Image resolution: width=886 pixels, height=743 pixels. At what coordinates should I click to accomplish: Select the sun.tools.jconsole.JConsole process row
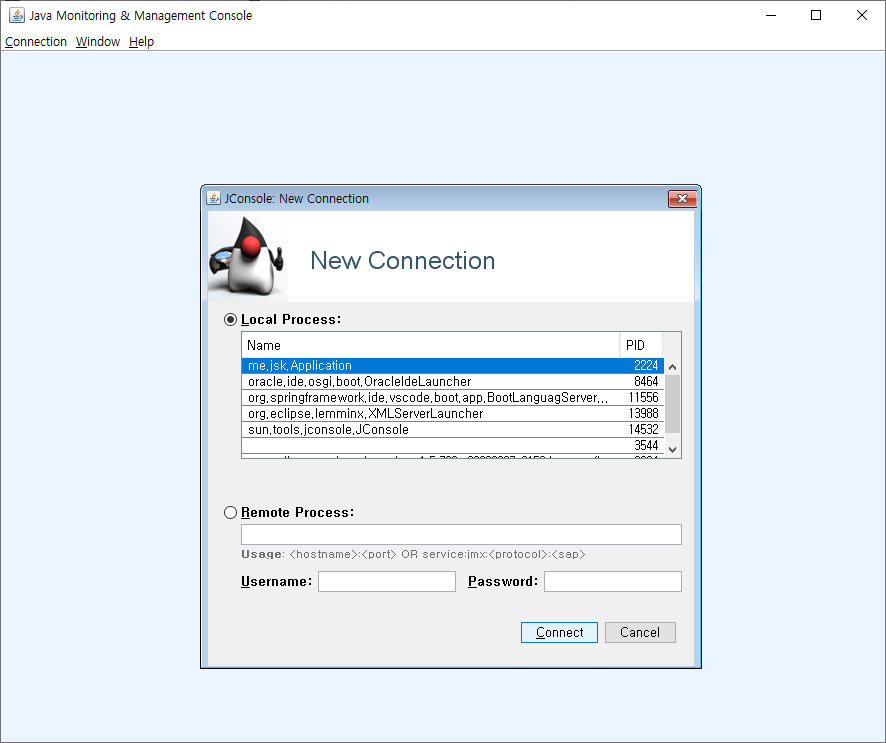click(x=453, y=429)
